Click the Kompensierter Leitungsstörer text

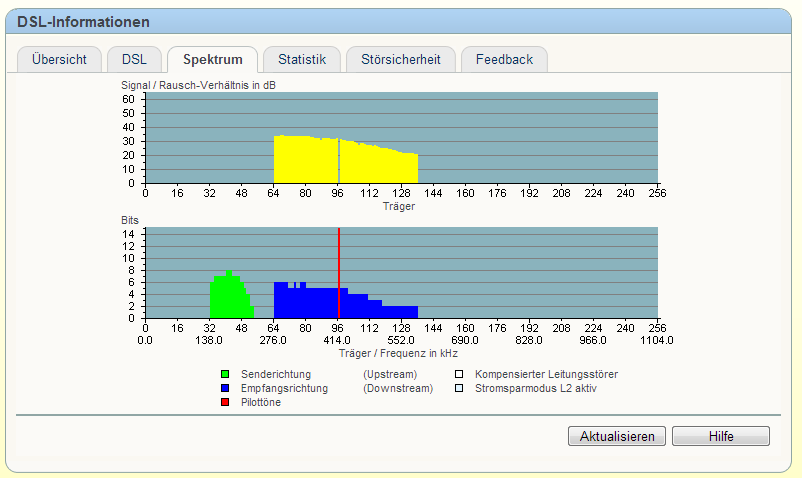(546, 374)
